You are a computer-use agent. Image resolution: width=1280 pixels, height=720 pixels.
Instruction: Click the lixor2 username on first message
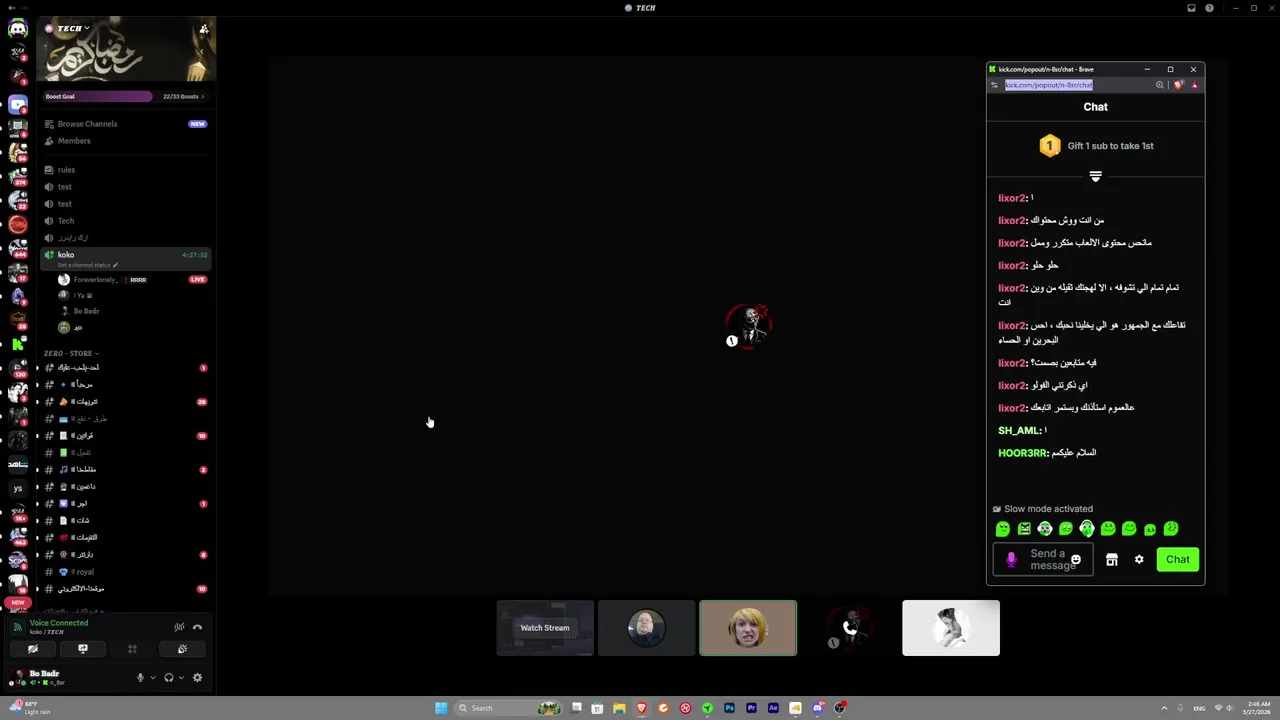pyautogui.click(x=1012, y=198)
